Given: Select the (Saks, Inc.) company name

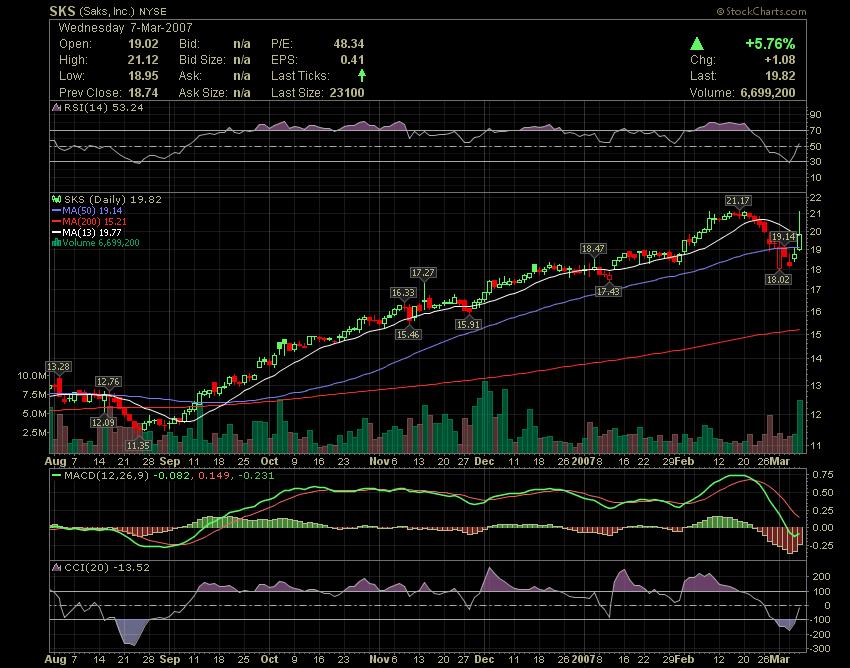Looking at the screenshot, I should click(106, 11).
